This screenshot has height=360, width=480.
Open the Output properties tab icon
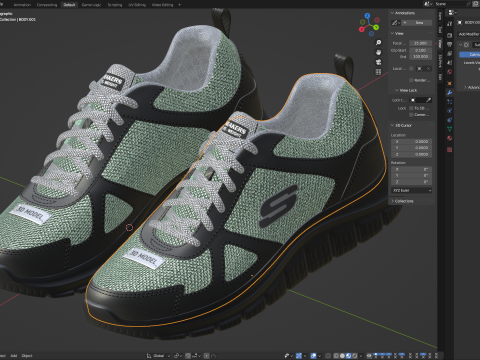pyautogui.click(x=450, y=44)
